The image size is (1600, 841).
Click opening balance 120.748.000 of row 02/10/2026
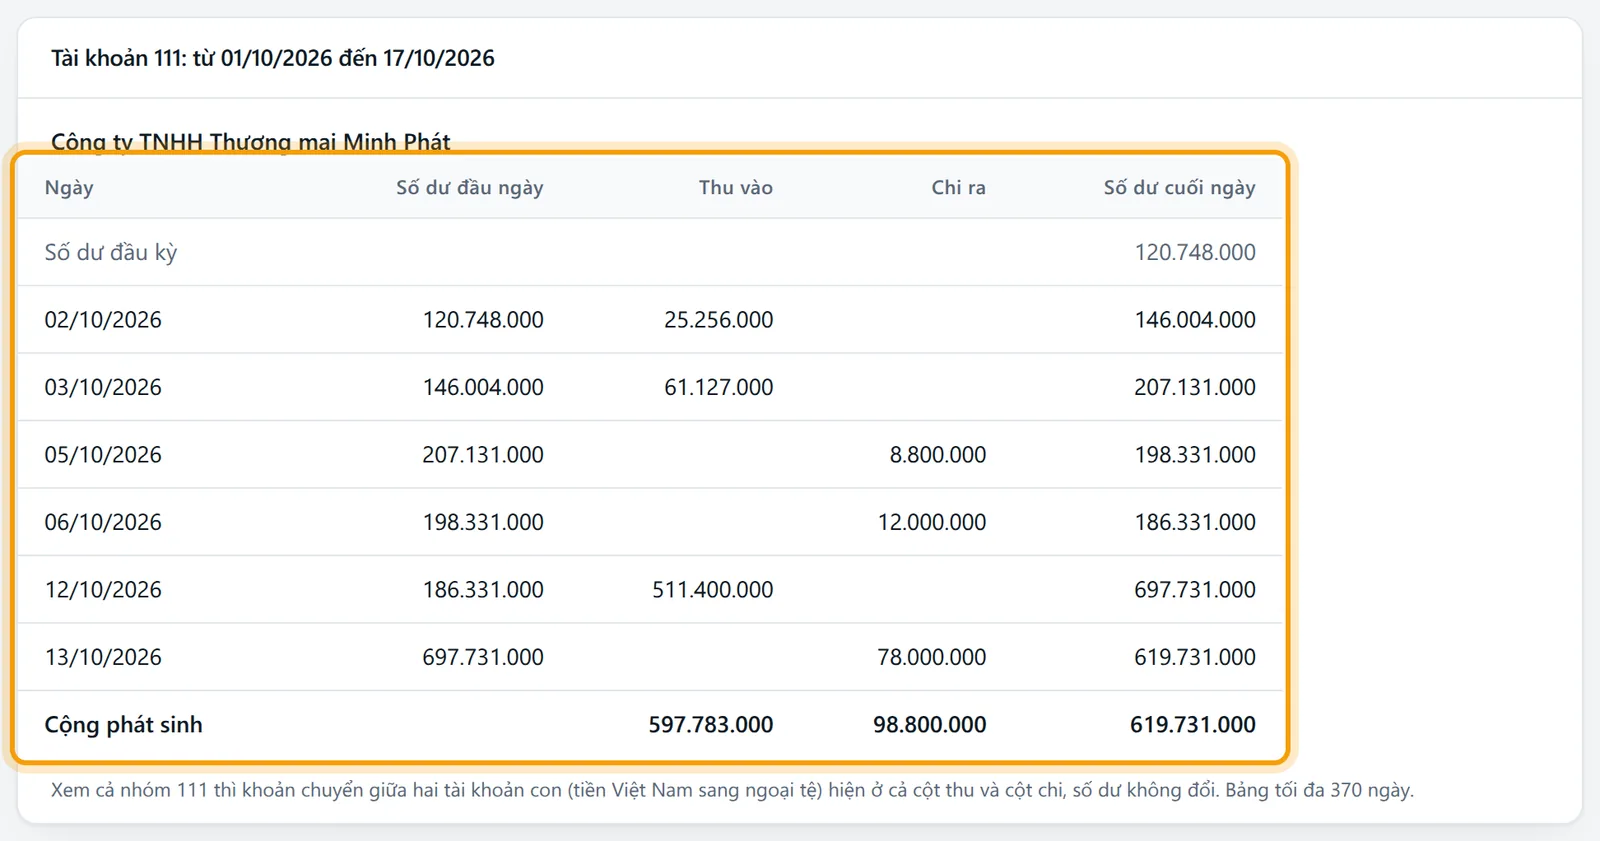483,320
